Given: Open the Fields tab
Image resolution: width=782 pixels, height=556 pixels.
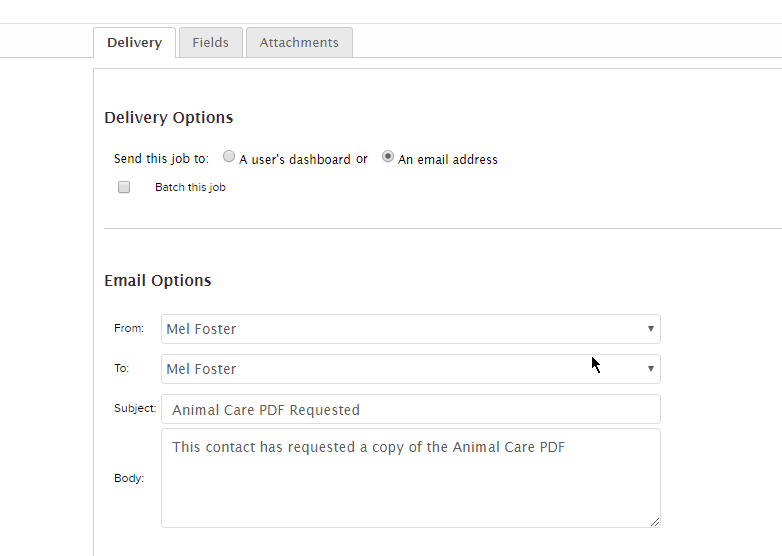Looking at the screenshot, I should (211, 42).
